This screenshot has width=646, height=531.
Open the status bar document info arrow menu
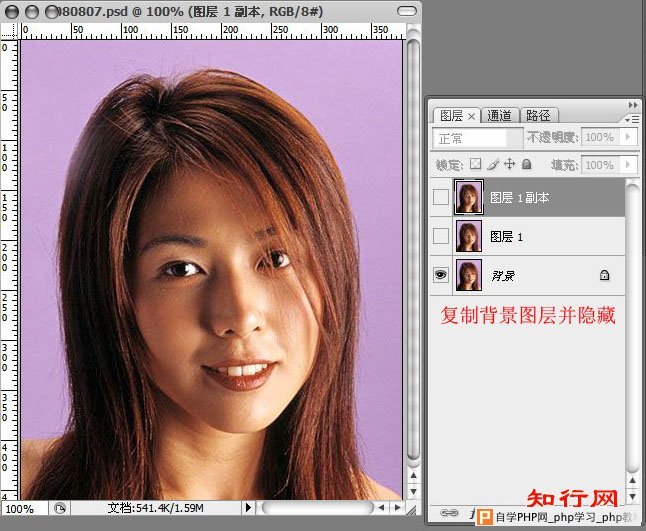[248, 508]
